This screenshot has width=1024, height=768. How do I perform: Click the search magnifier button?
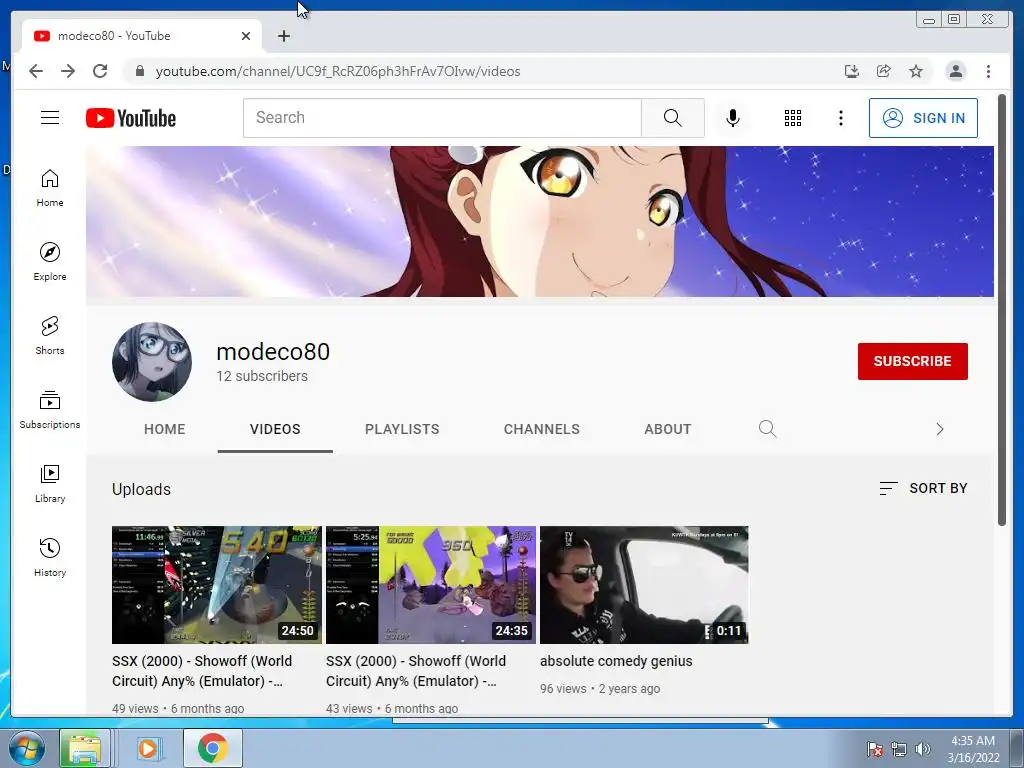click(672, 118)
